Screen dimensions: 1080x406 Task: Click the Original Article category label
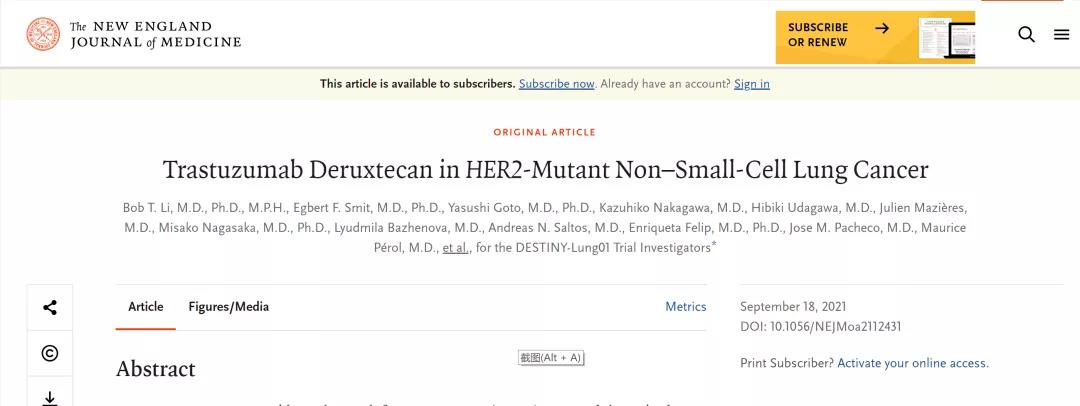pos(544,133)
